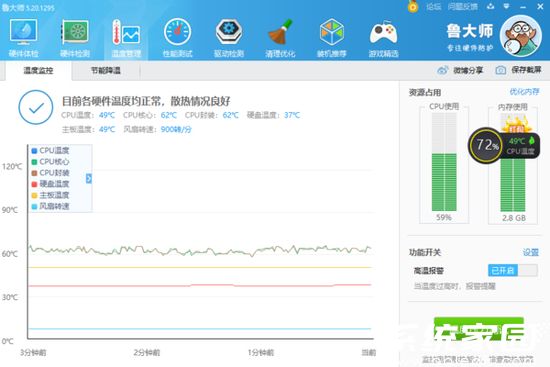The height and width of the screenshot is (367, 550).
Task: Open the title bar dropdown menu arrow
Action: click(506, 6)
